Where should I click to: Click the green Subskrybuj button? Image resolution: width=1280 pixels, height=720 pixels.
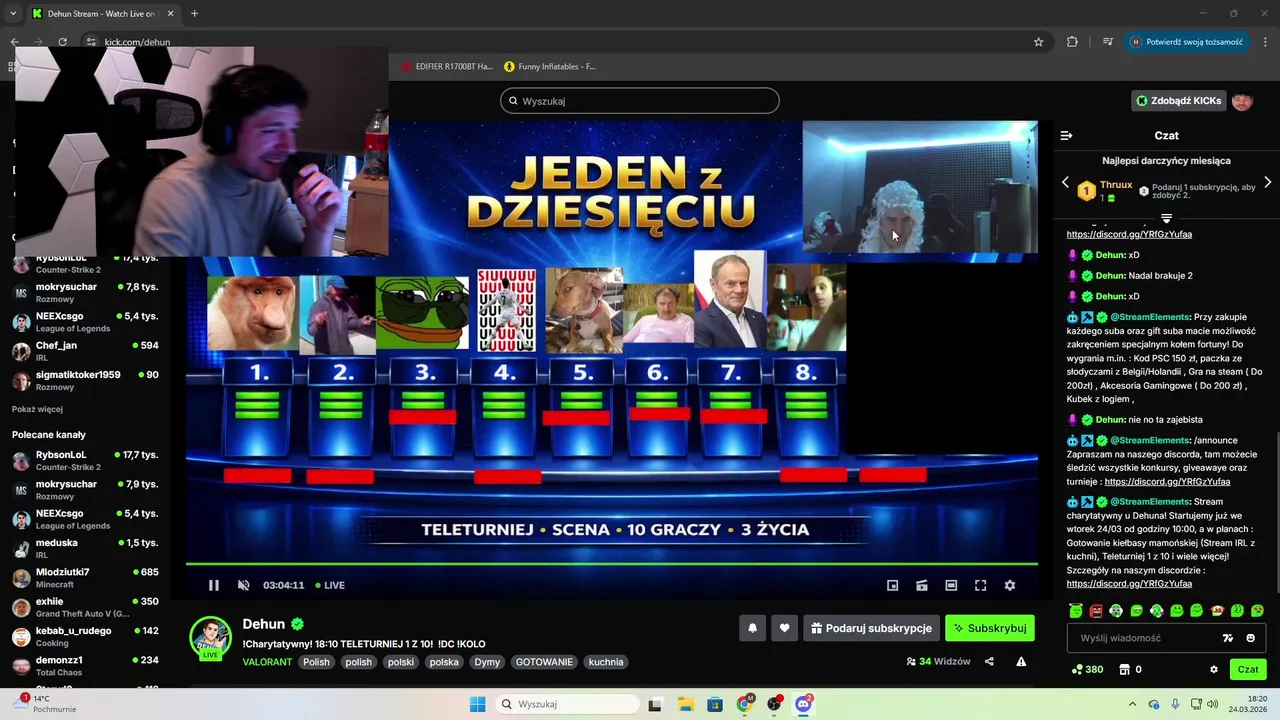990,628
